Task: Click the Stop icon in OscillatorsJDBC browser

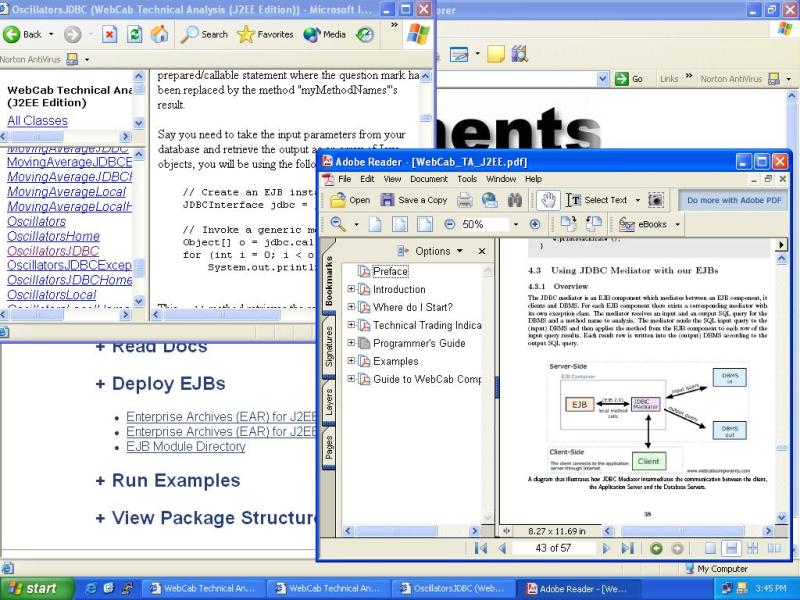Action: (x=109, y=35)
